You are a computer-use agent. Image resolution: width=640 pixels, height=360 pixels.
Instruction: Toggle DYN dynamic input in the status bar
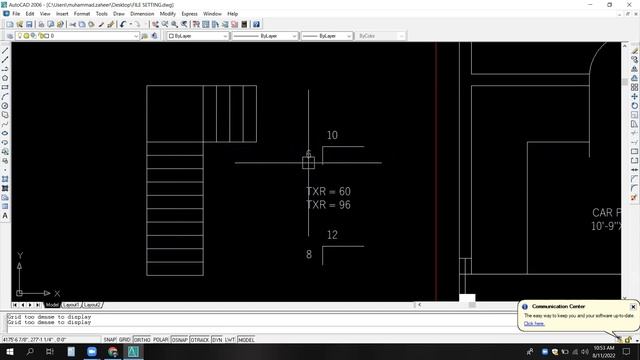click(217, 340)
